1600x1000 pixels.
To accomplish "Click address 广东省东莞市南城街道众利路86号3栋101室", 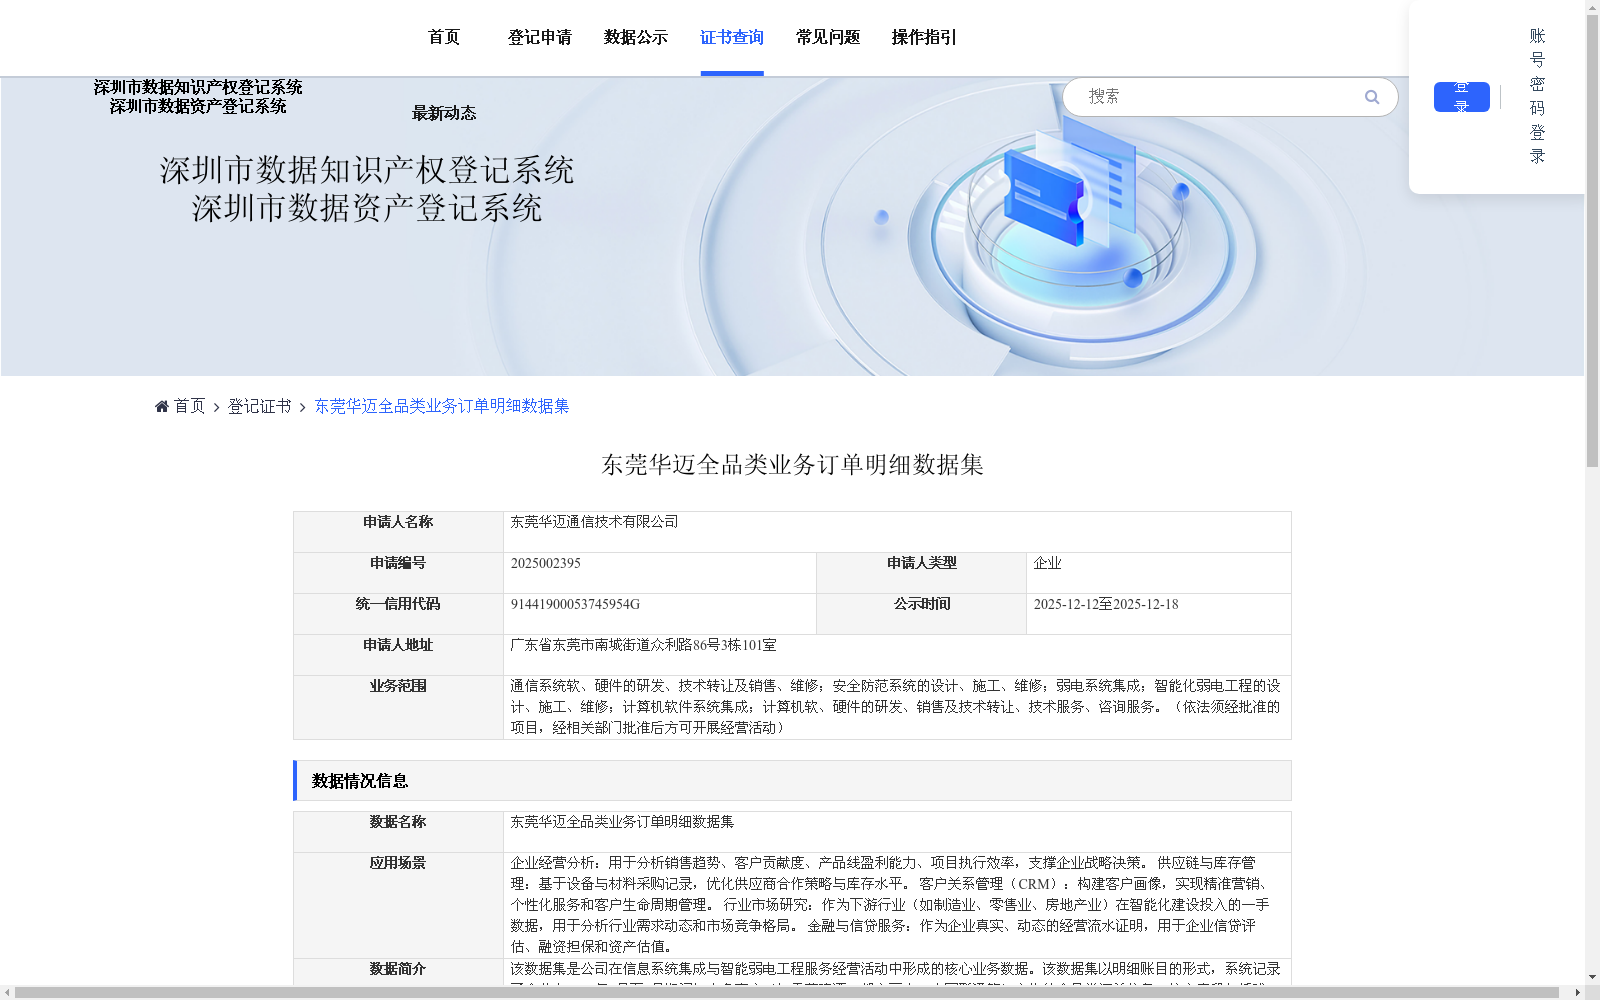I will click(x=643, y=645).
